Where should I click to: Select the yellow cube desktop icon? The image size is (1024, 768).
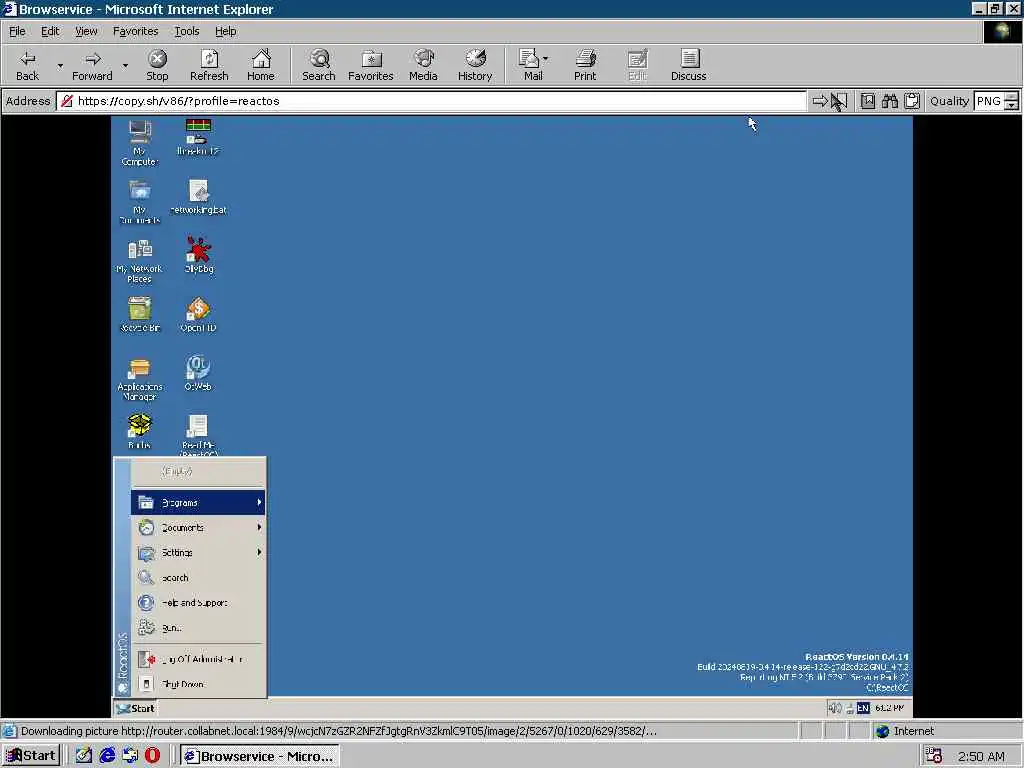(x=140, y=431)
